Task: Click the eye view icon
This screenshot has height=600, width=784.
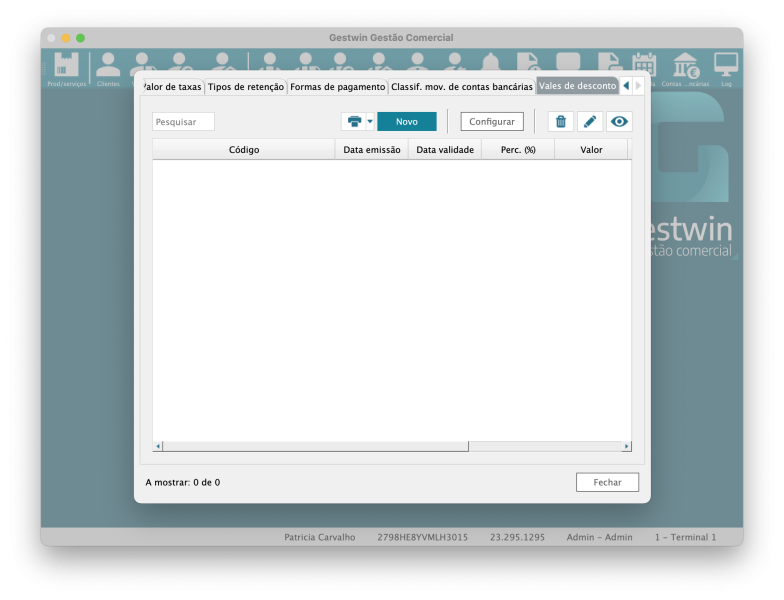Action: (619, 122)
